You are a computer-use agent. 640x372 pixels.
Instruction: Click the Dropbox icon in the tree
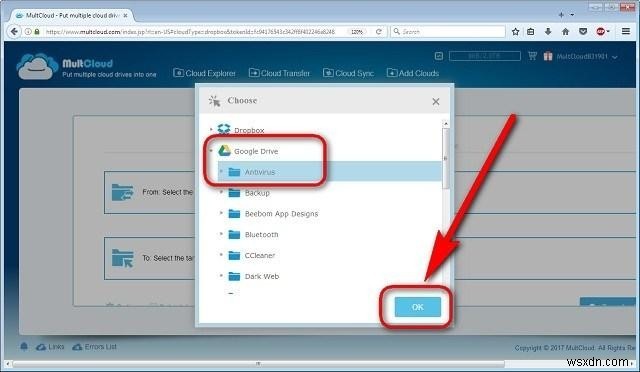224,129
